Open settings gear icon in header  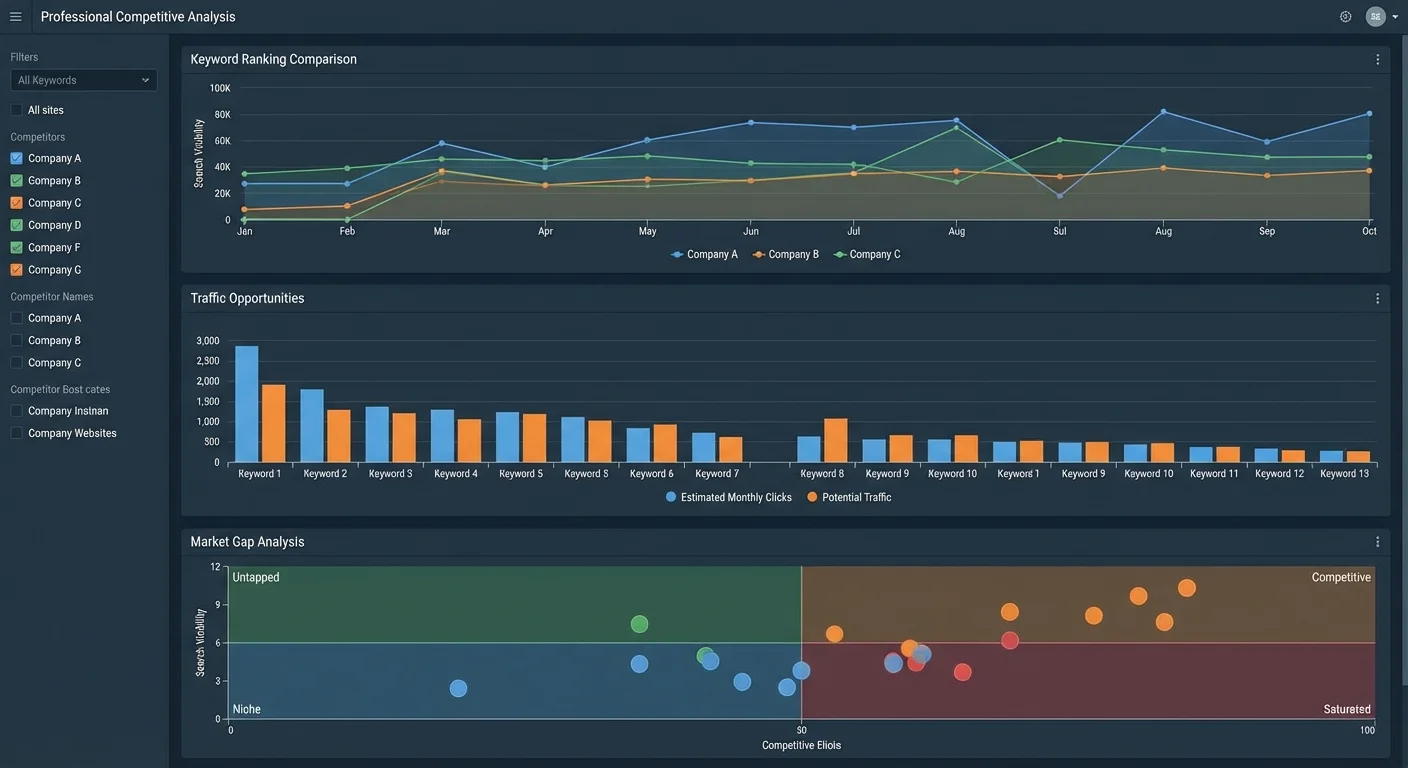[x=1345, y=17]
